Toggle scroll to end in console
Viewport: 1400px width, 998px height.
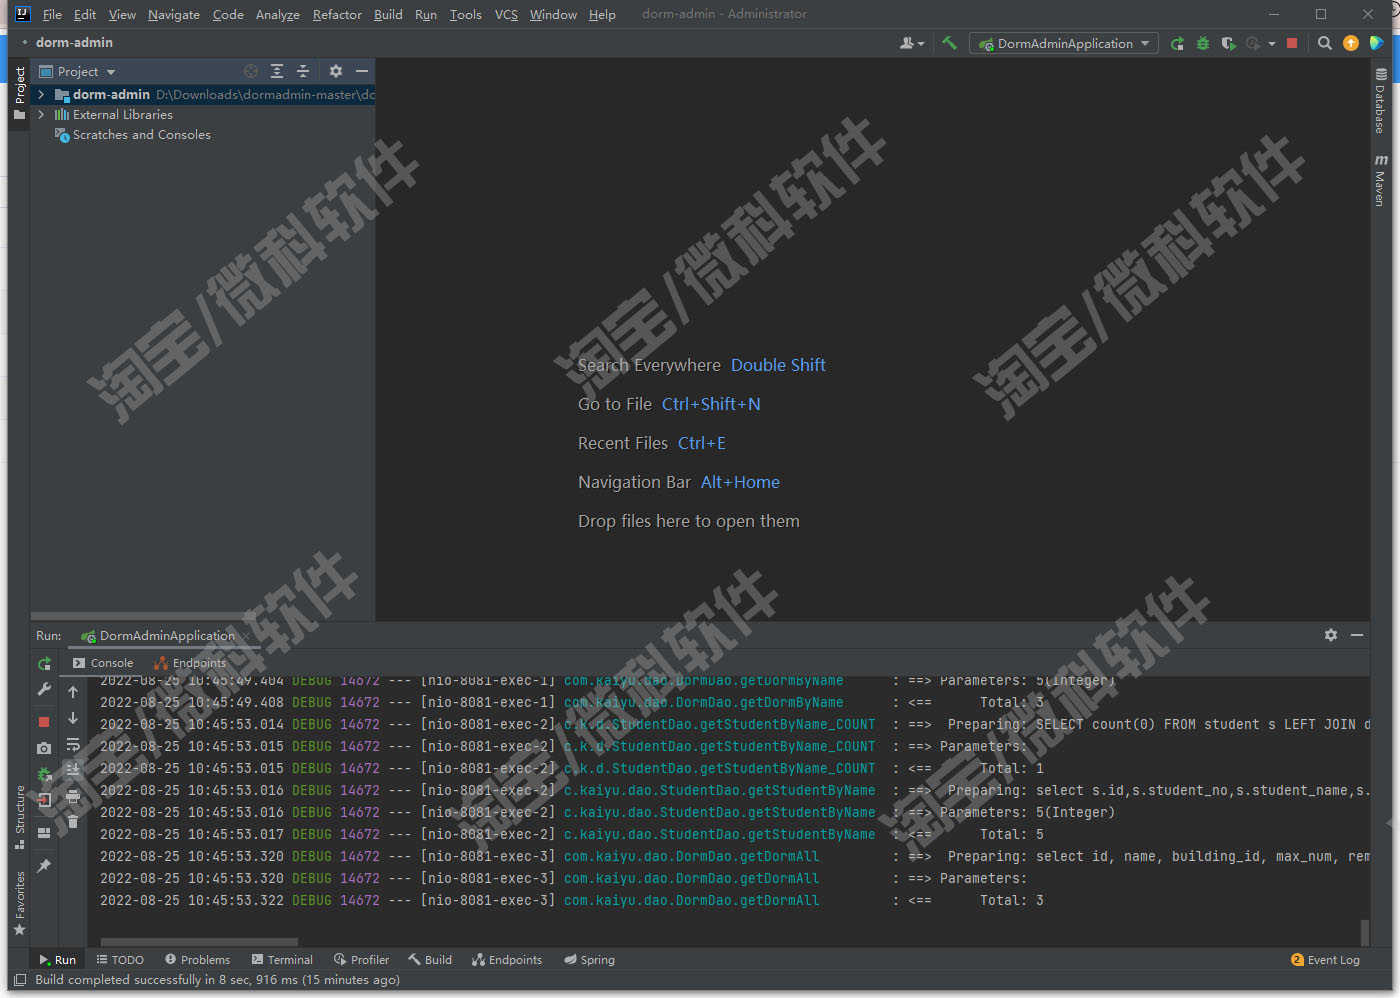click(x=73, y=770)
